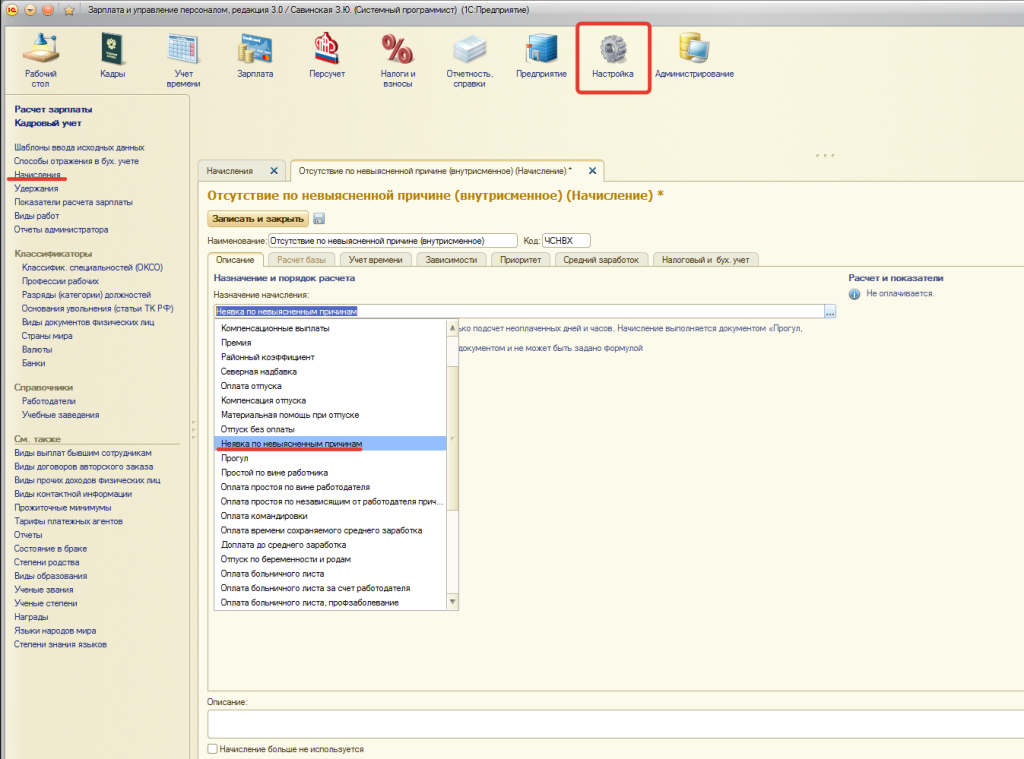Click the Записать и закрыть button
Screen dimensions: 1024x759
click(x=258, y=219)
